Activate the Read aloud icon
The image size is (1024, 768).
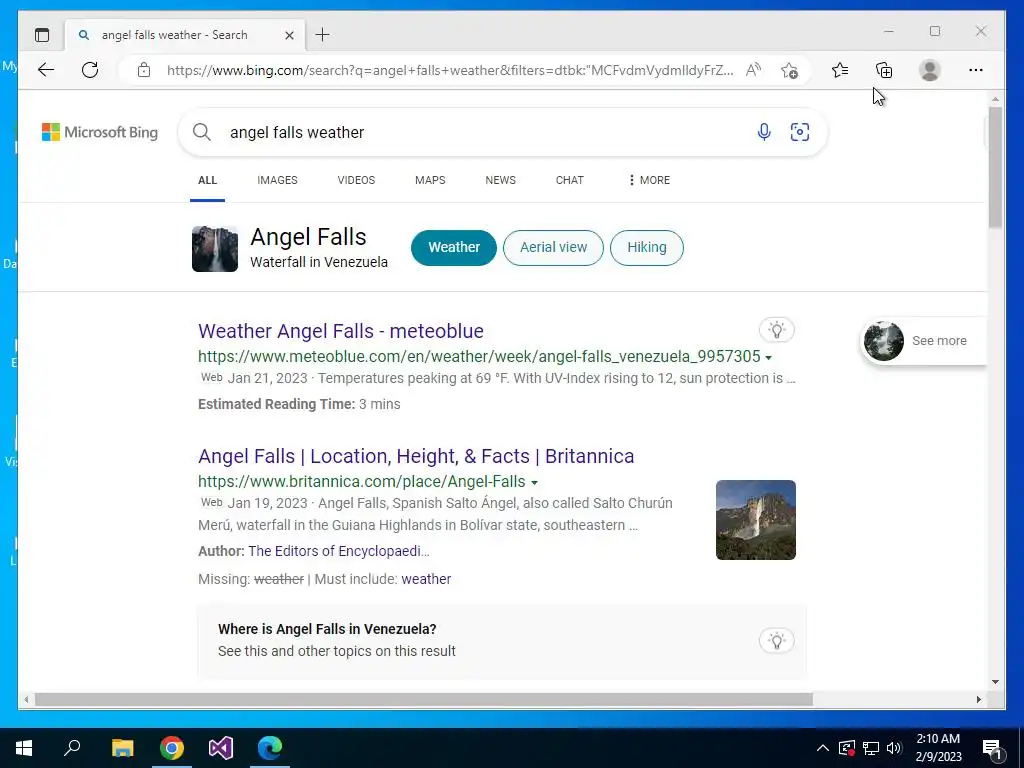coord(754,70)
